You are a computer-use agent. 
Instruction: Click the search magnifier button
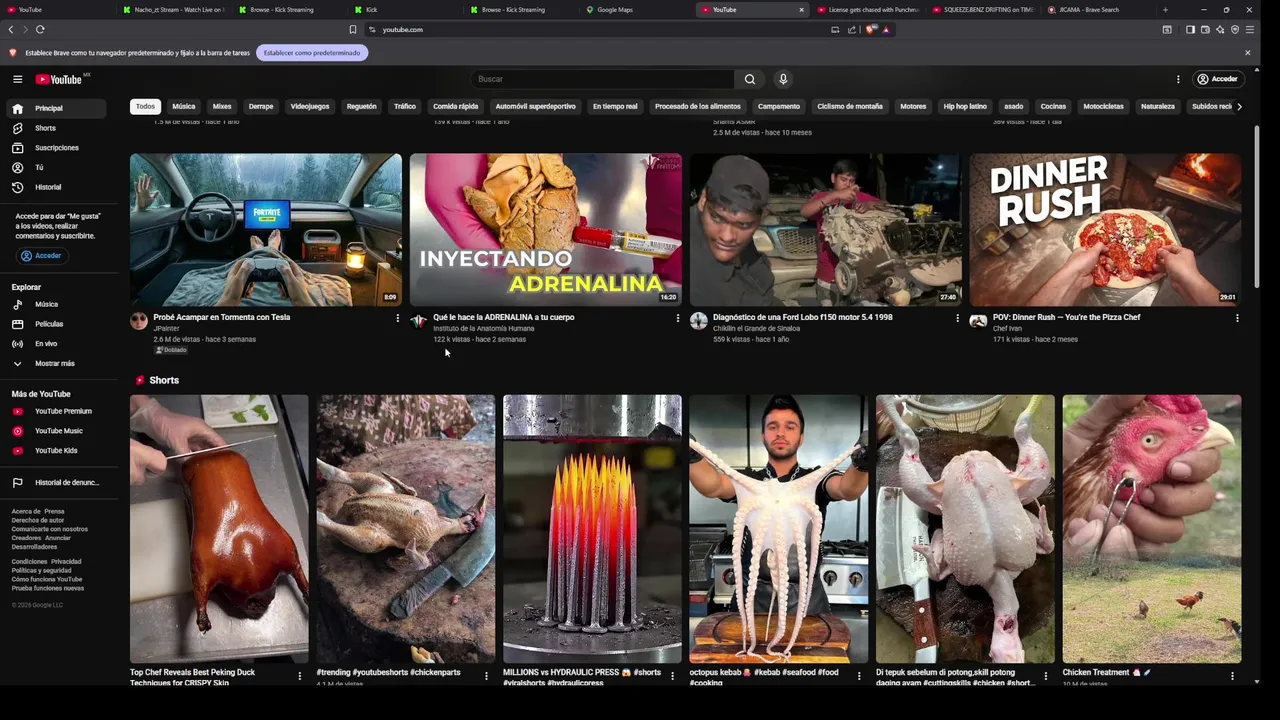coord(749,79)
